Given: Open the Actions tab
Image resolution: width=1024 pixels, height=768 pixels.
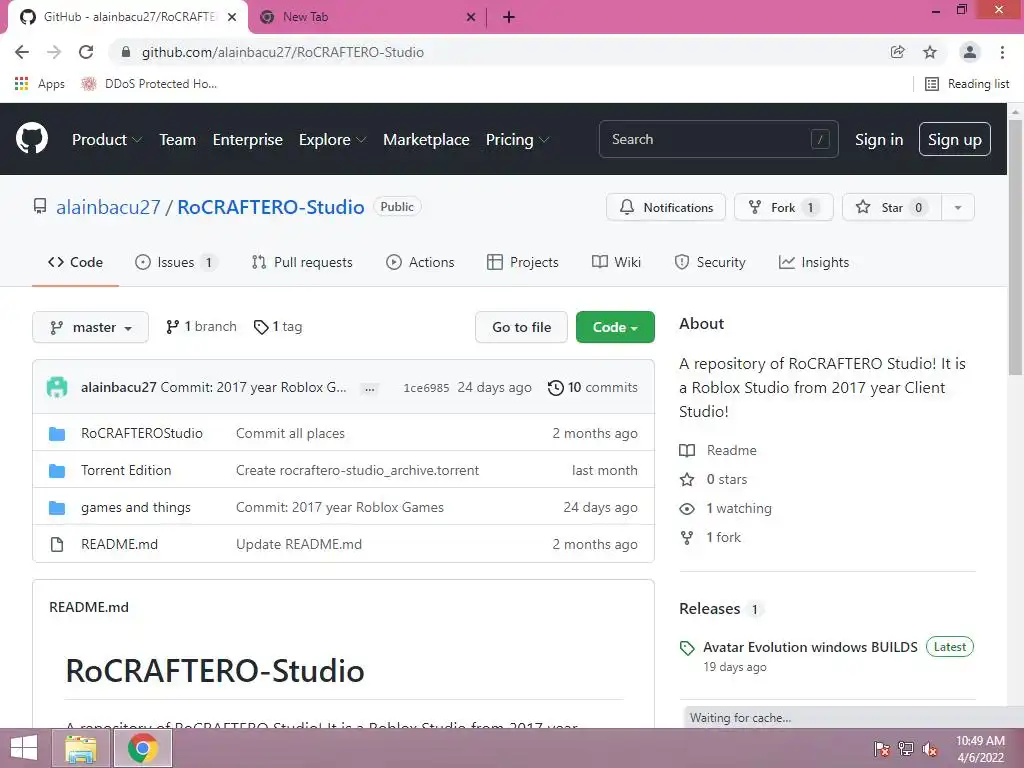Looking at the screenshot, I should tap(420, 263).
